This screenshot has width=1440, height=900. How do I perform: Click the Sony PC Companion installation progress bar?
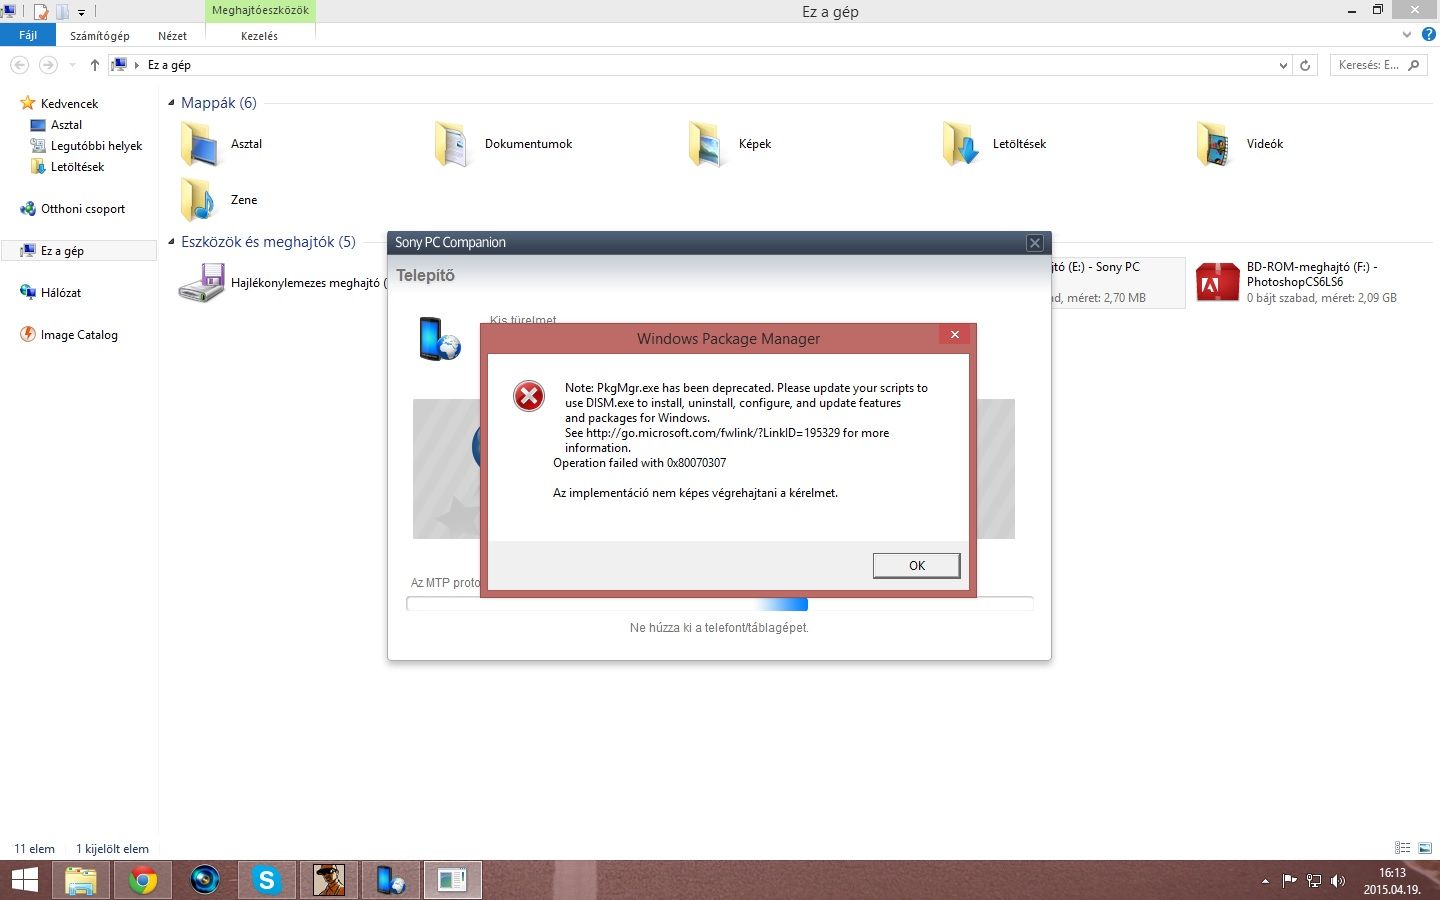[720, 603]
